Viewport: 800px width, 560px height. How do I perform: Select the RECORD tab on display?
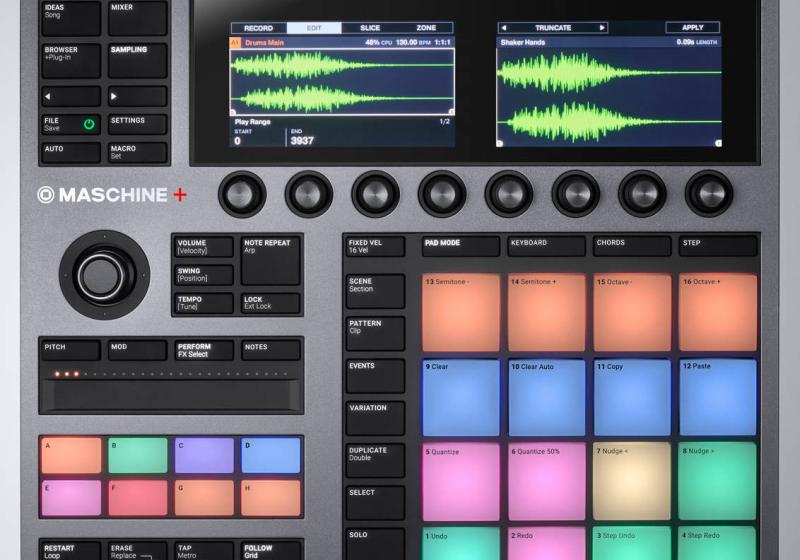pos(259,28)
